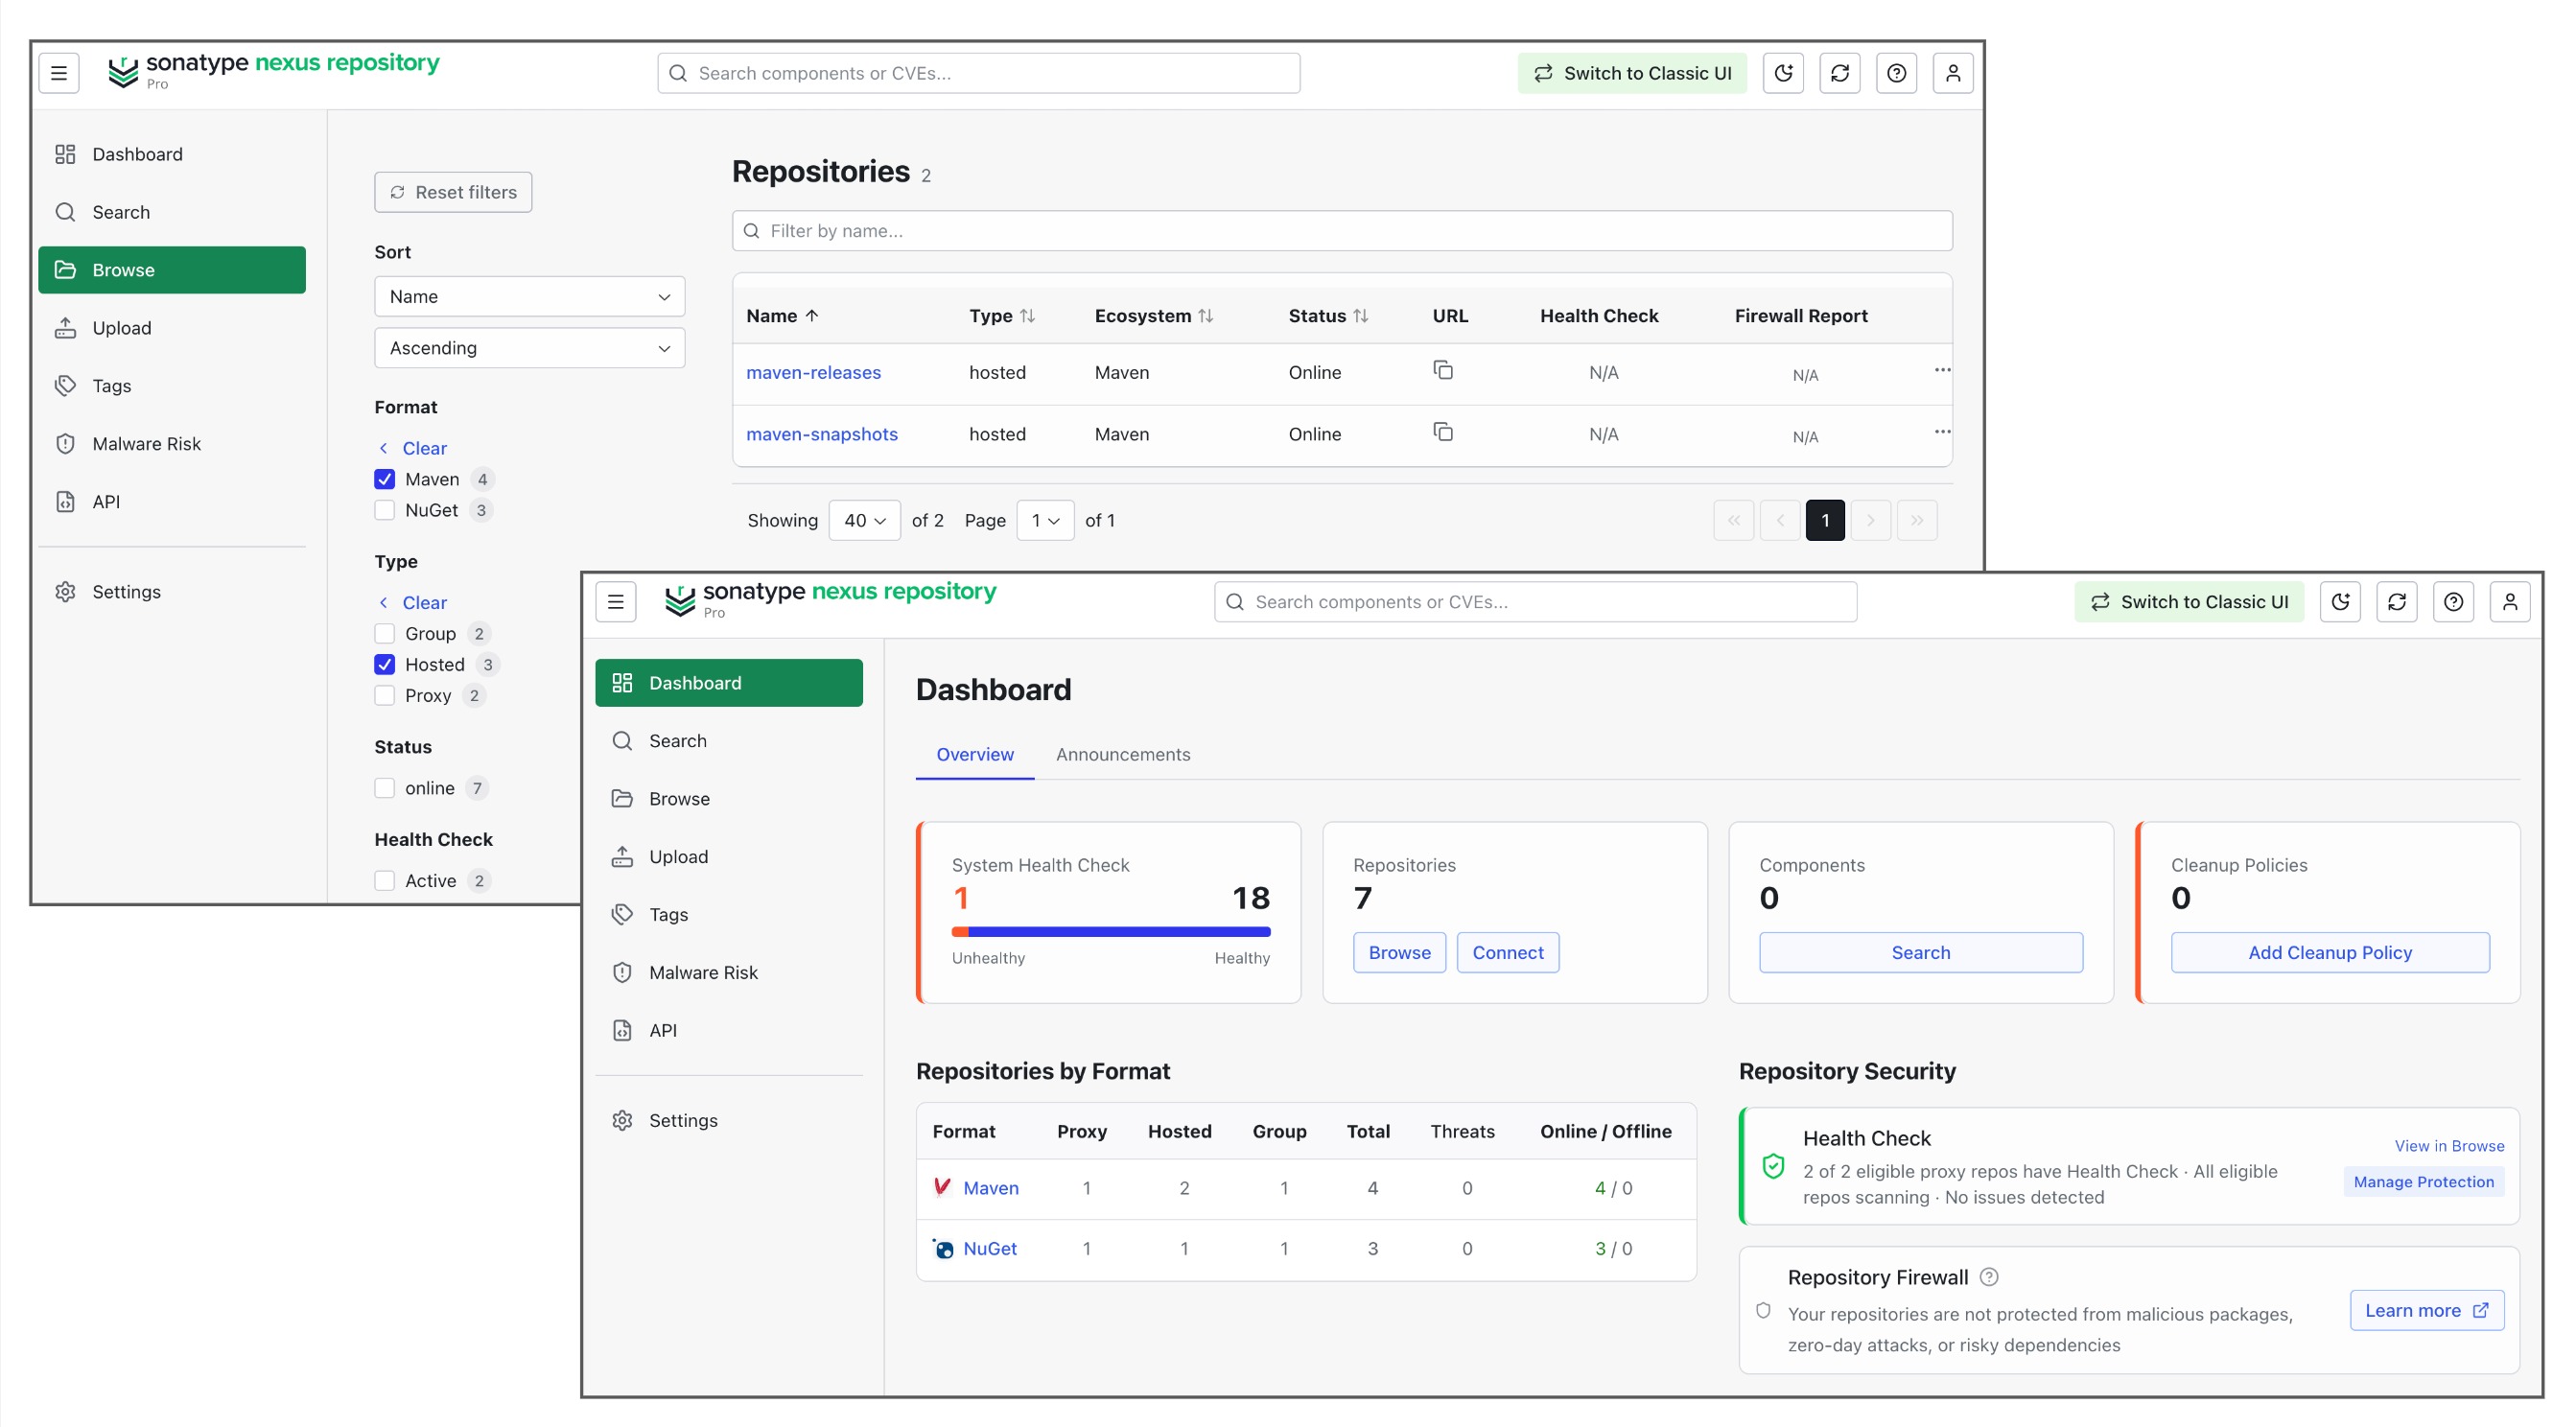Select the Overview tab on Dashboard

tap(975, 754)
